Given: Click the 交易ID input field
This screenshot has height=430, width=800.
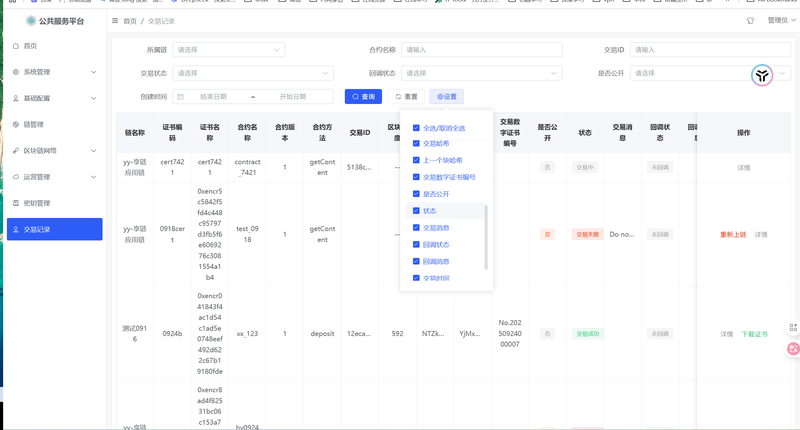Looking at the screenshot, I should [x=709, y=49].
